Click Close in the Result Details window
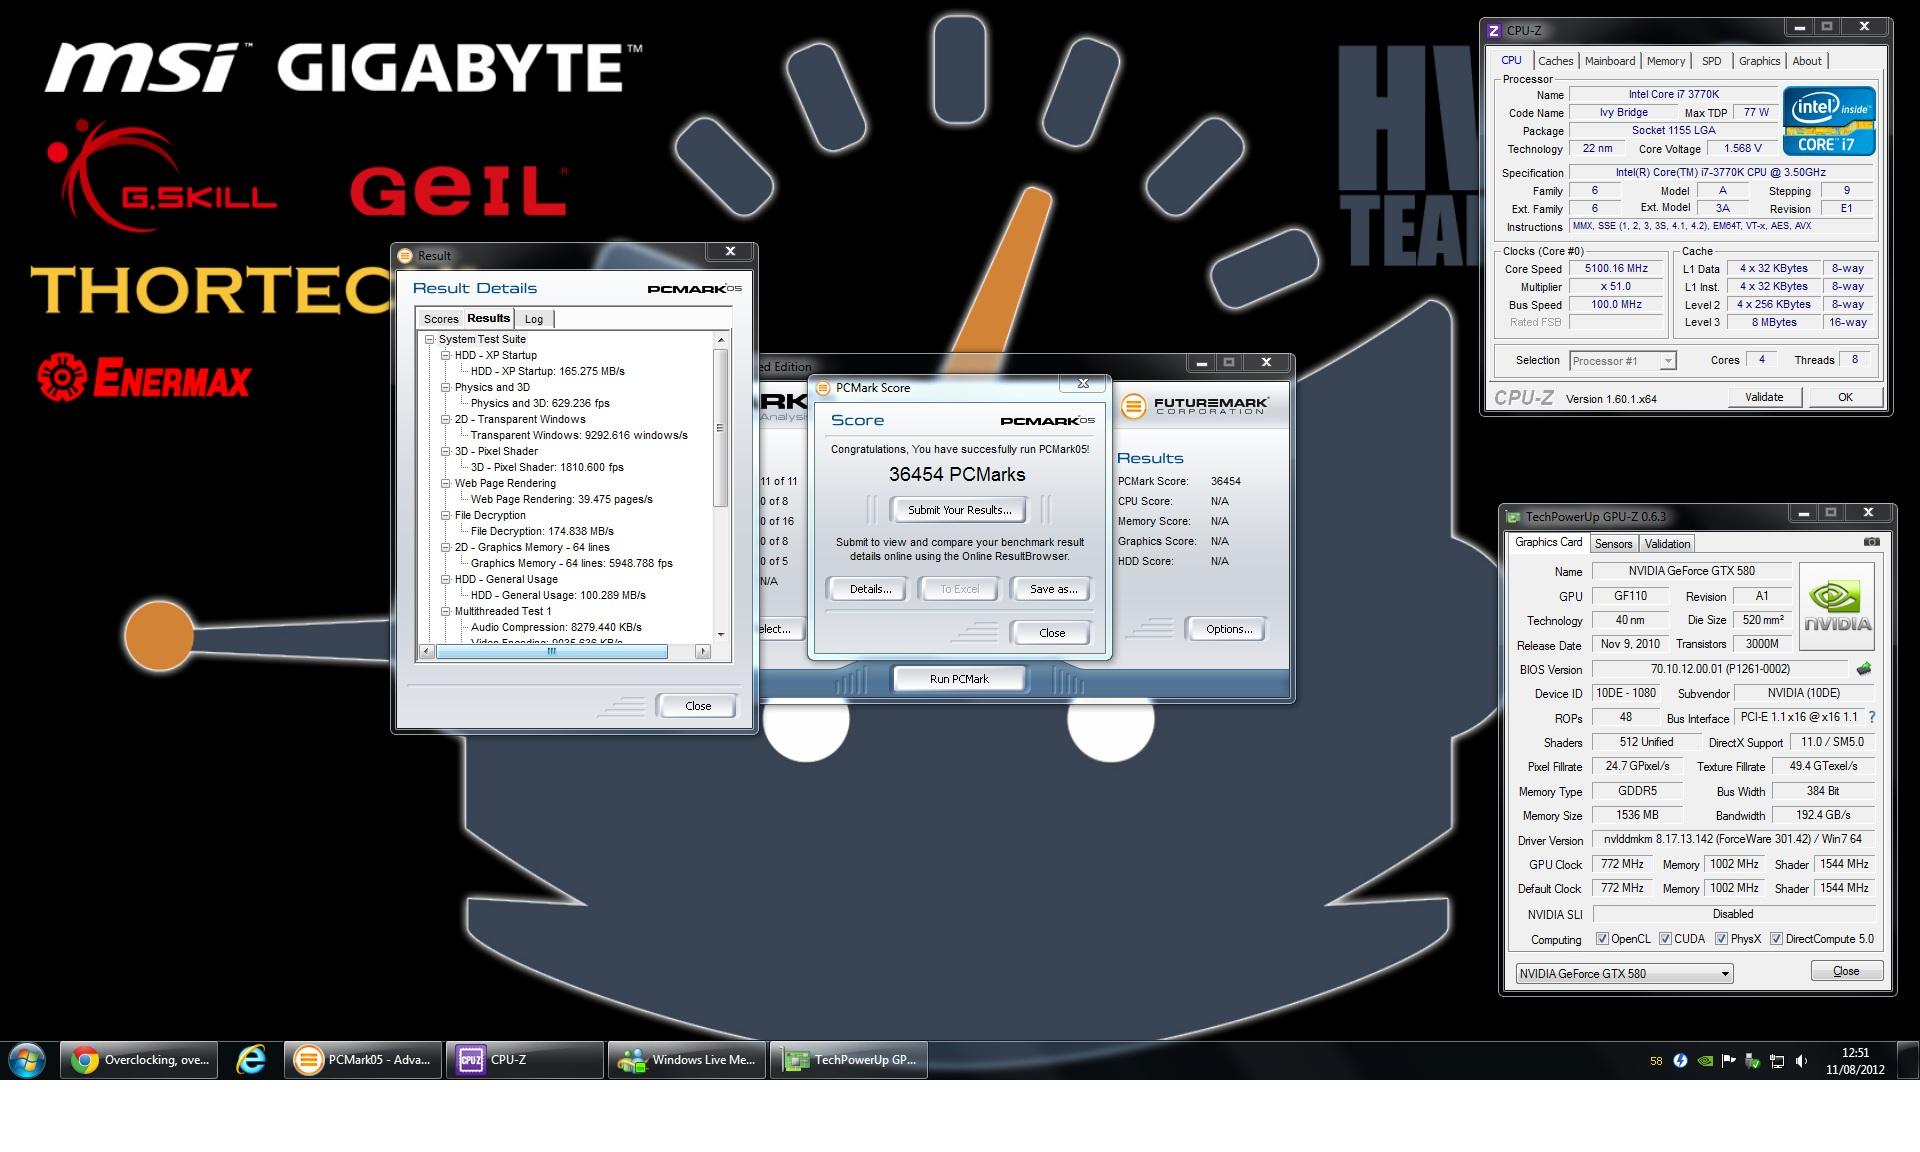 click(x=697, y=706)
